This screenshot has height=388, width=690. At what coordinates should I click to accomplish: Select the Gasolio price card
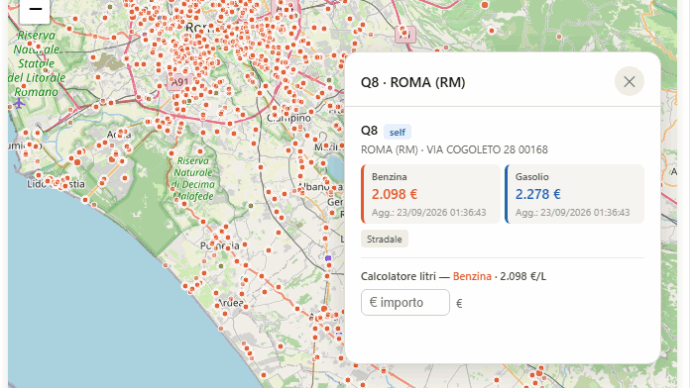click(x=575, y=194)
